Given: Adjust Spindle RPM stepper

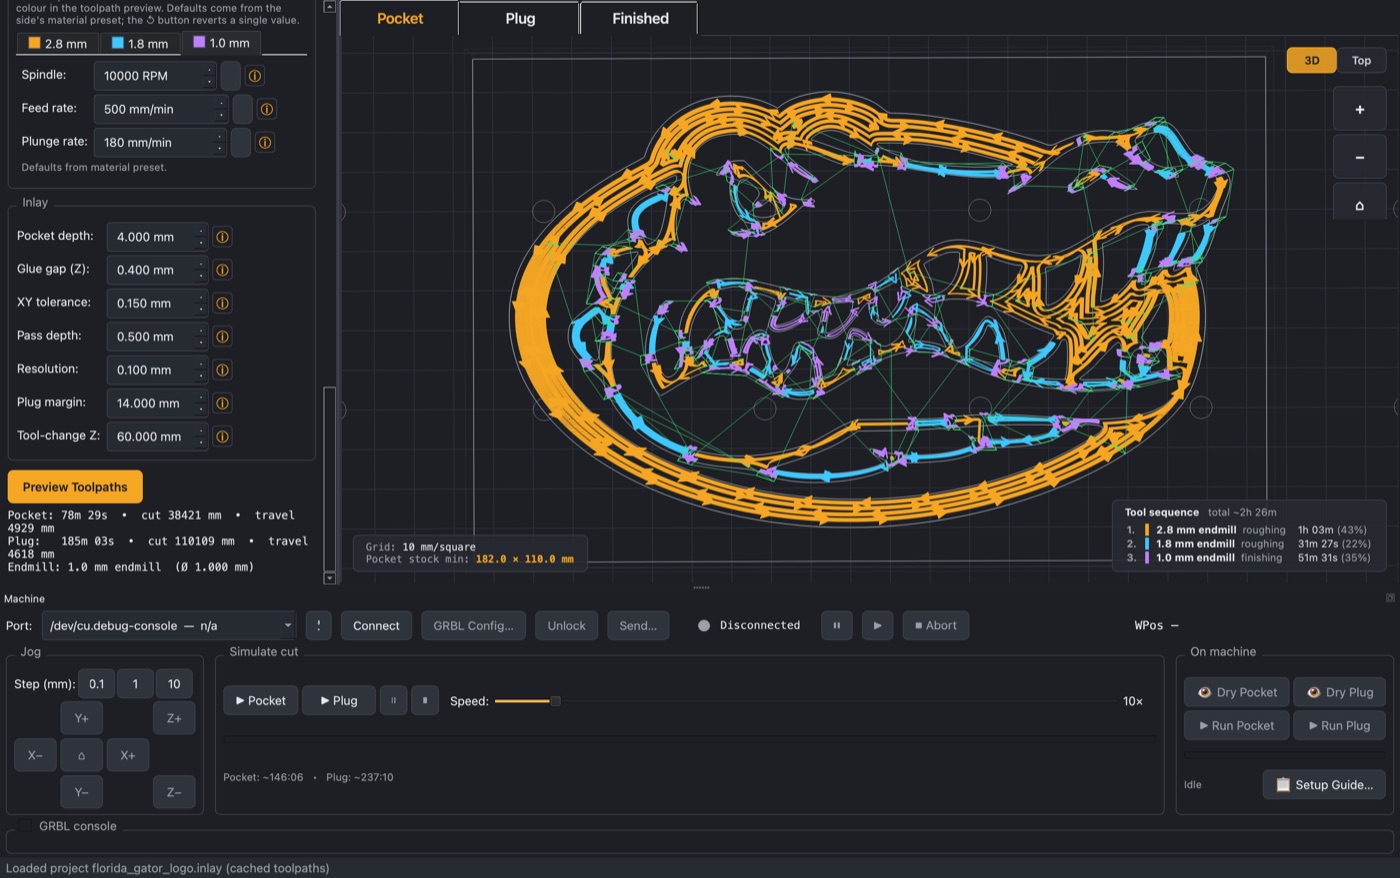Looking at the screenshot, I should 210,76.
